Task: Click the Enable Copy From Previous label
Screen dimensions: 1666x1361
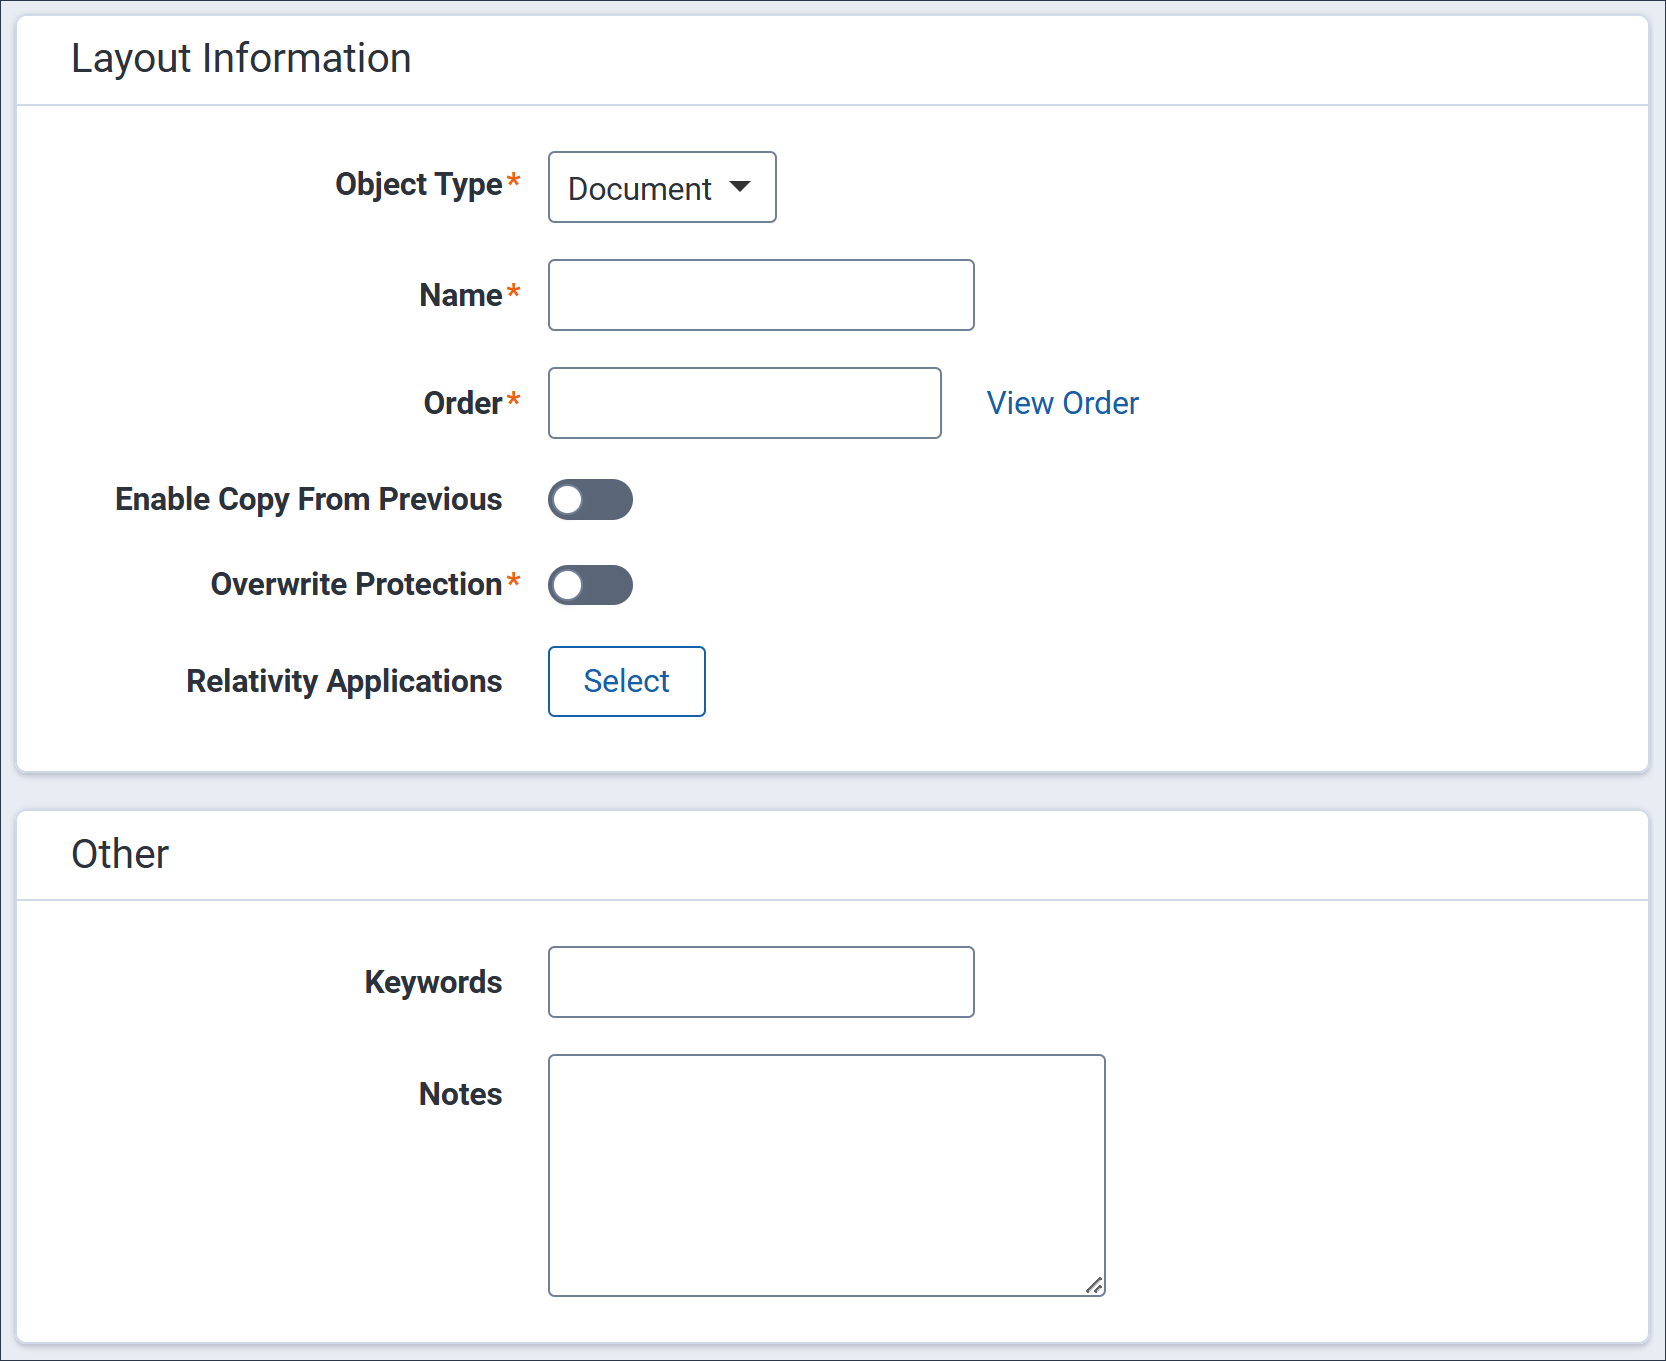Action: (x=309, y=499)
